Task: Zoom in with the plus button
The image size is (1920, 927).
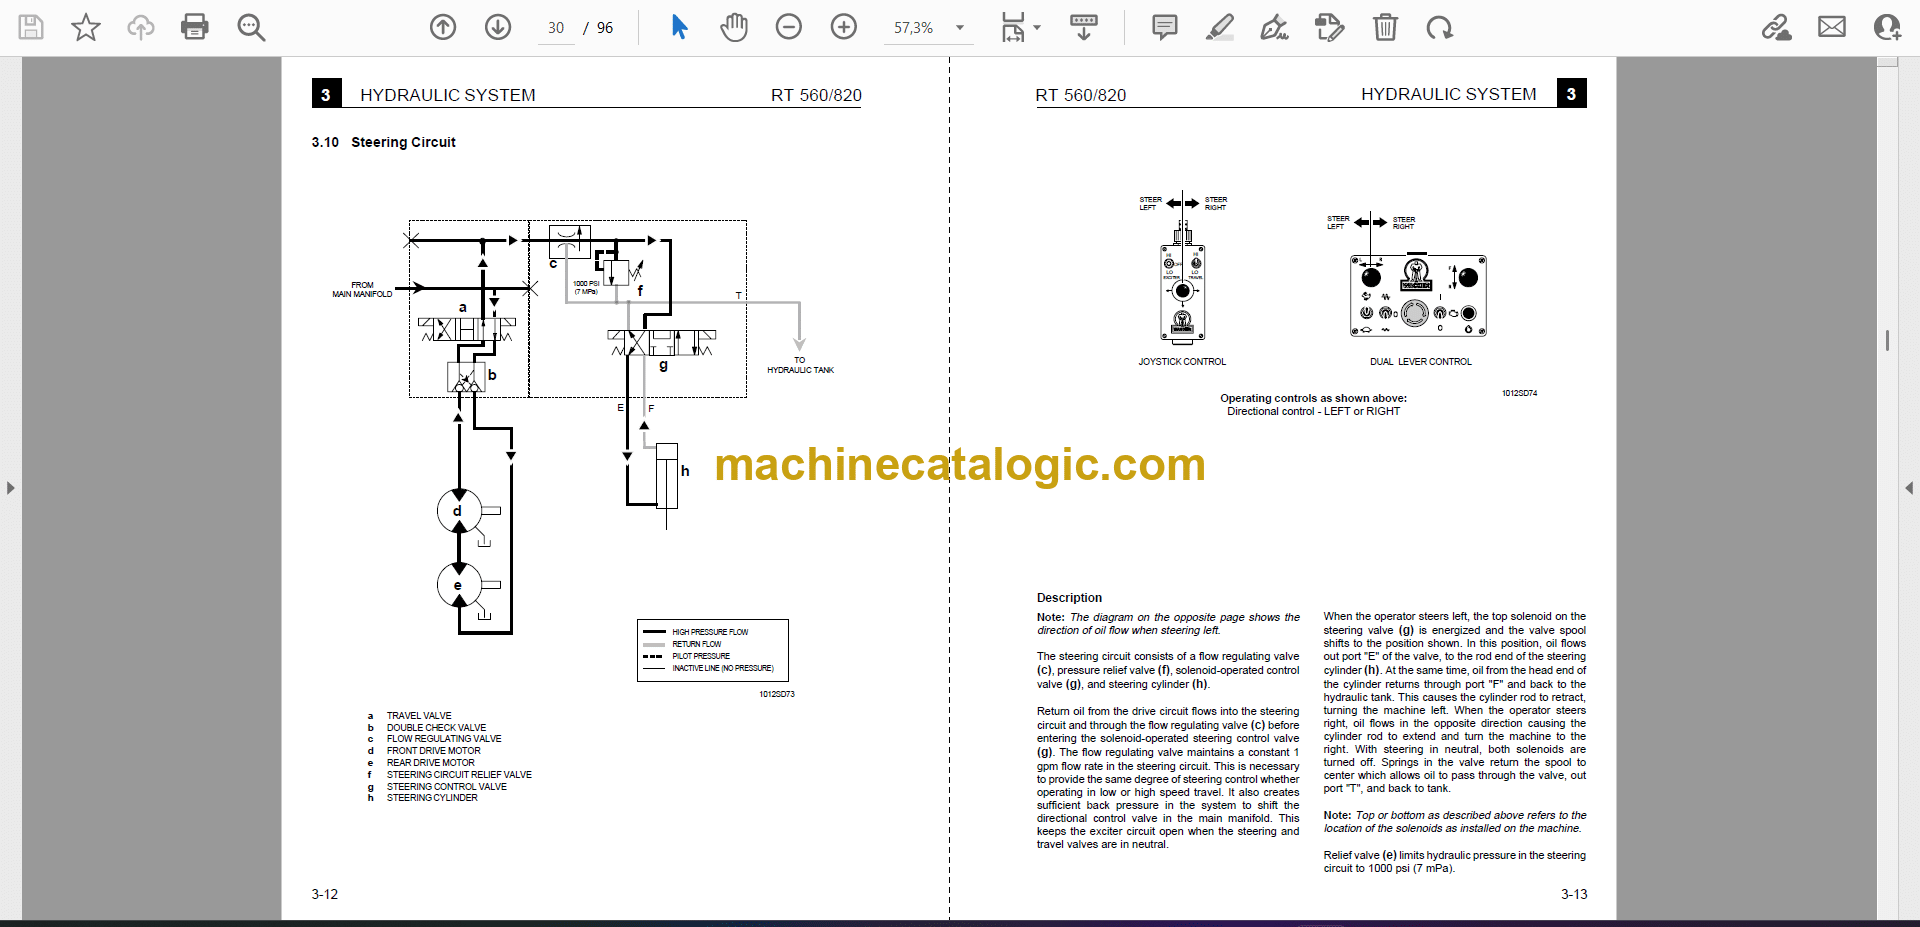Action: tap(844, 27)
